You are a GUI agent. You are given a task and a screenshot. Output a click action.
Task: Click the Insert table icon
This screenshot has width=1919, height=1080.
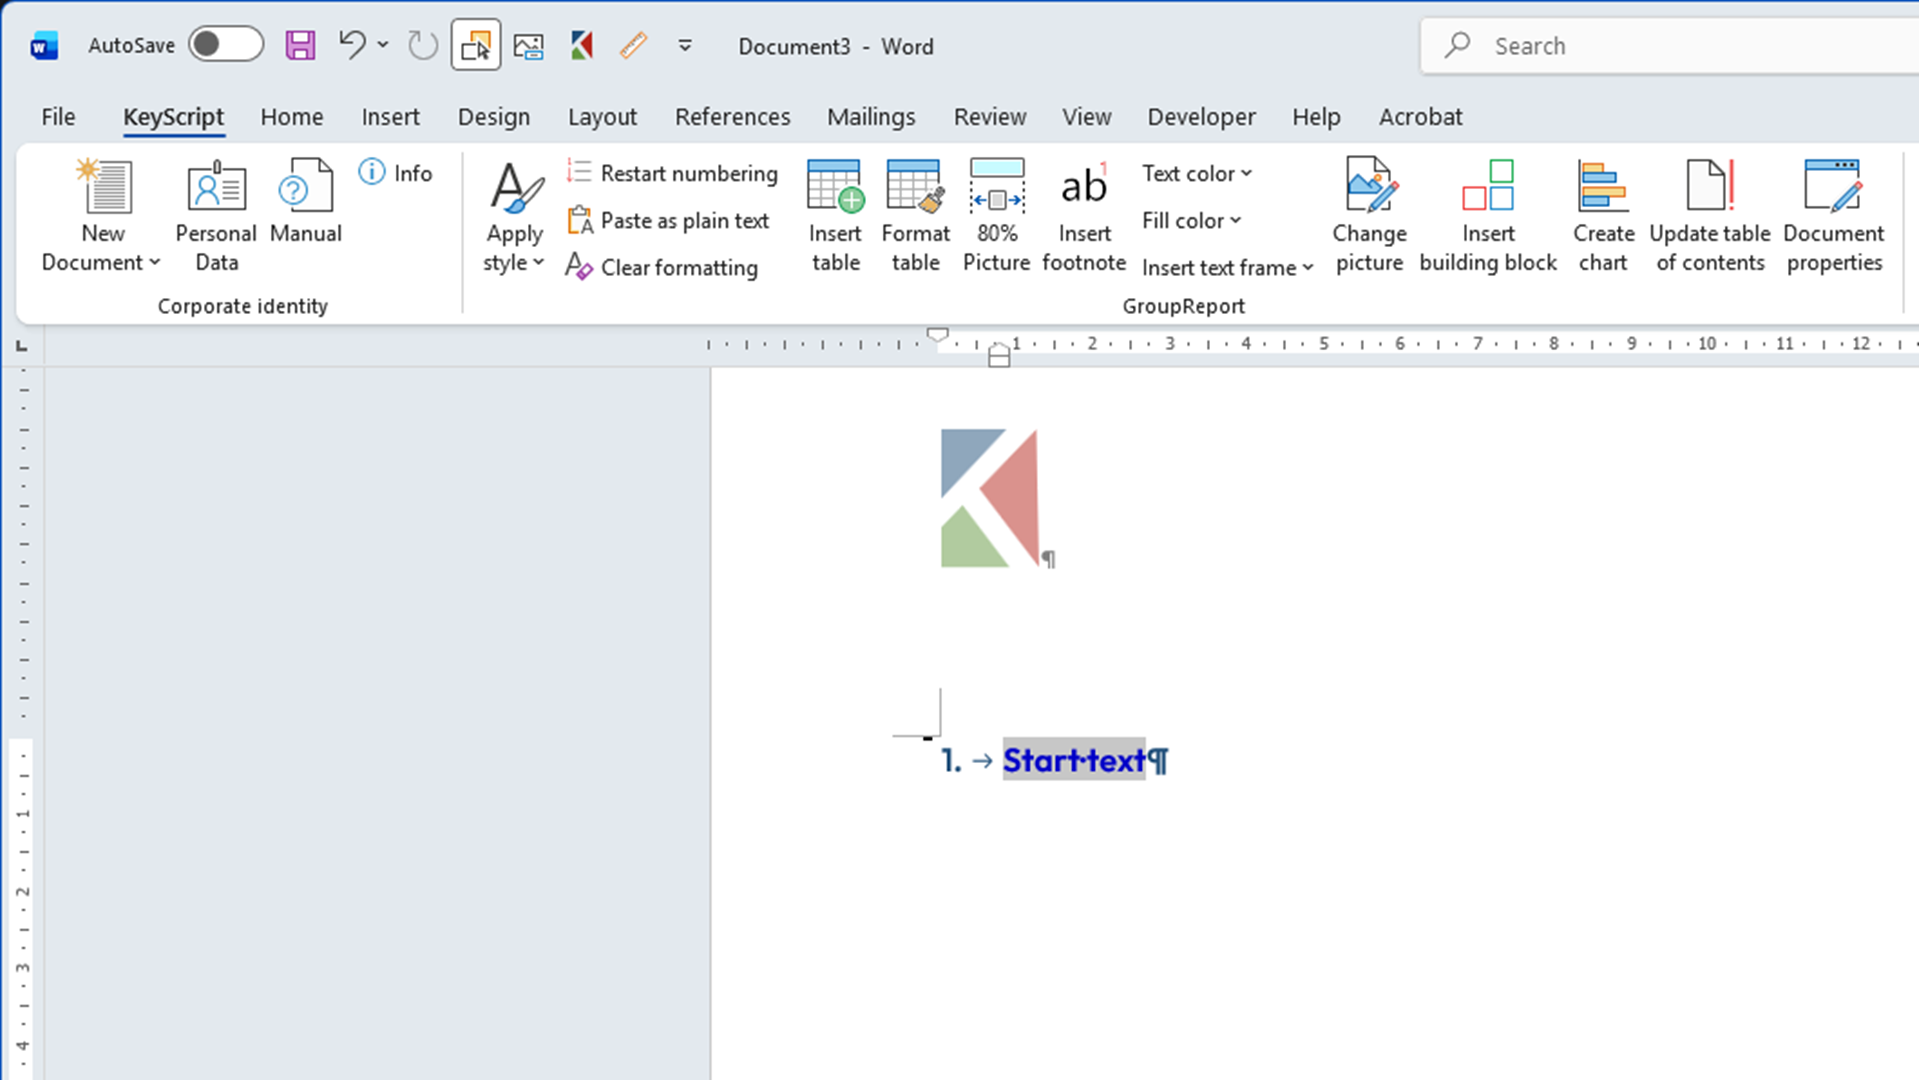[x=835, y=216]
